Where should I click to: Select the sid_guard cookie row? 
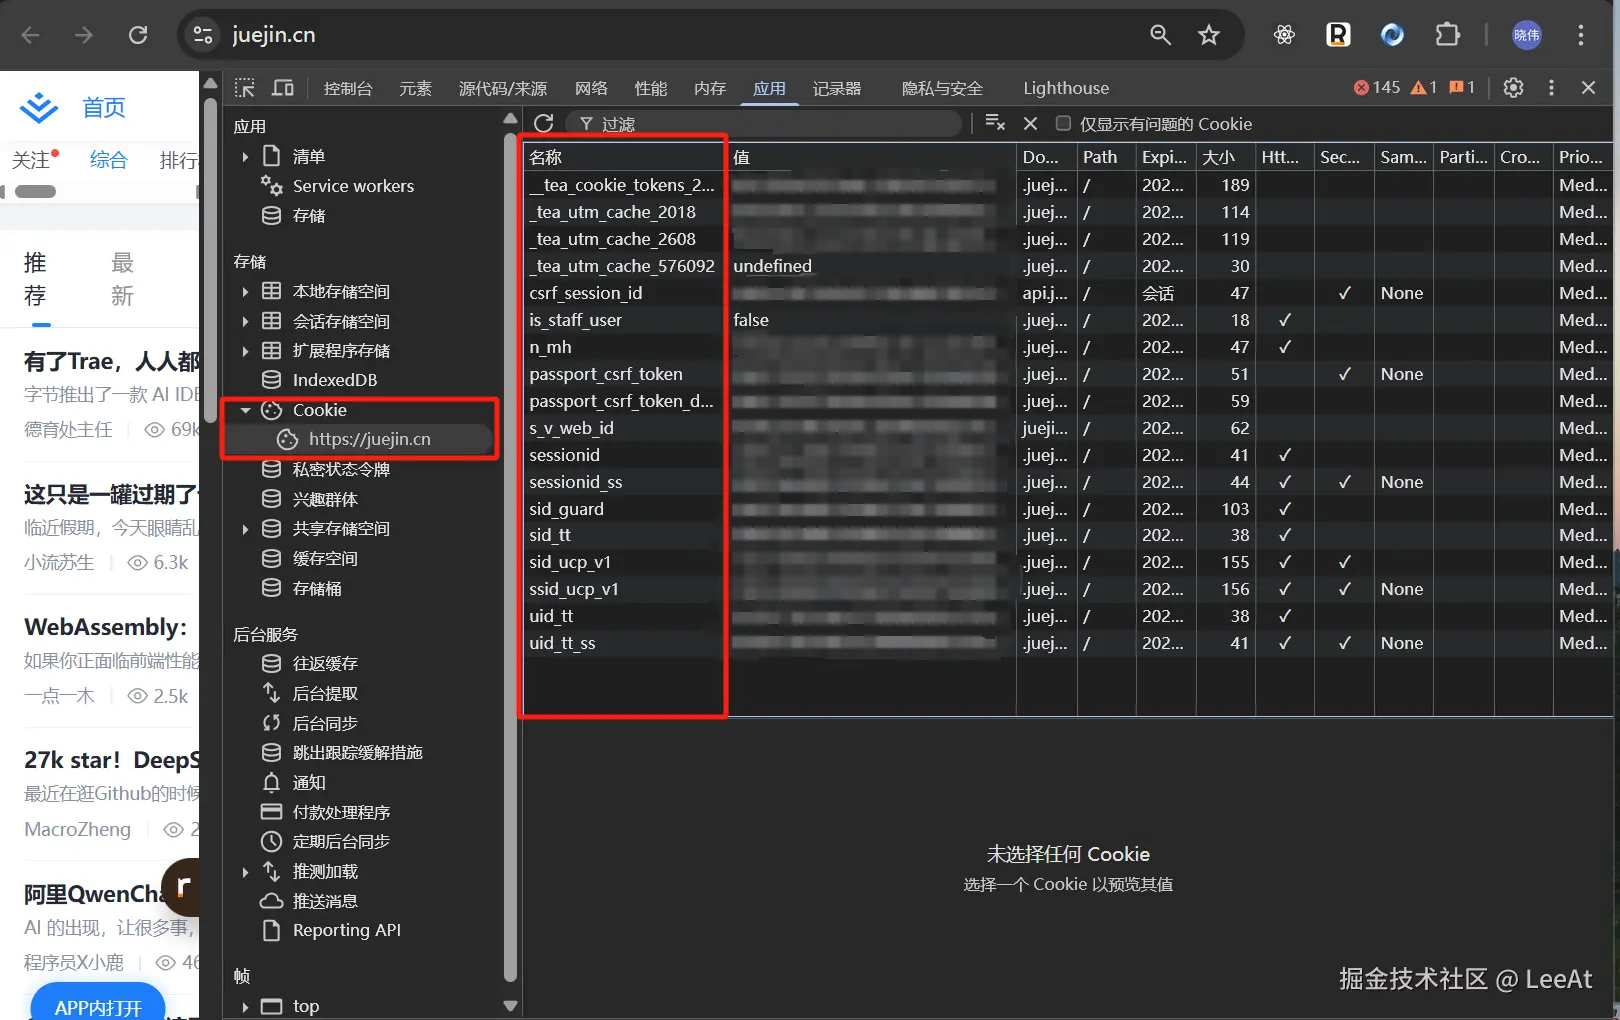[1067, 509]
